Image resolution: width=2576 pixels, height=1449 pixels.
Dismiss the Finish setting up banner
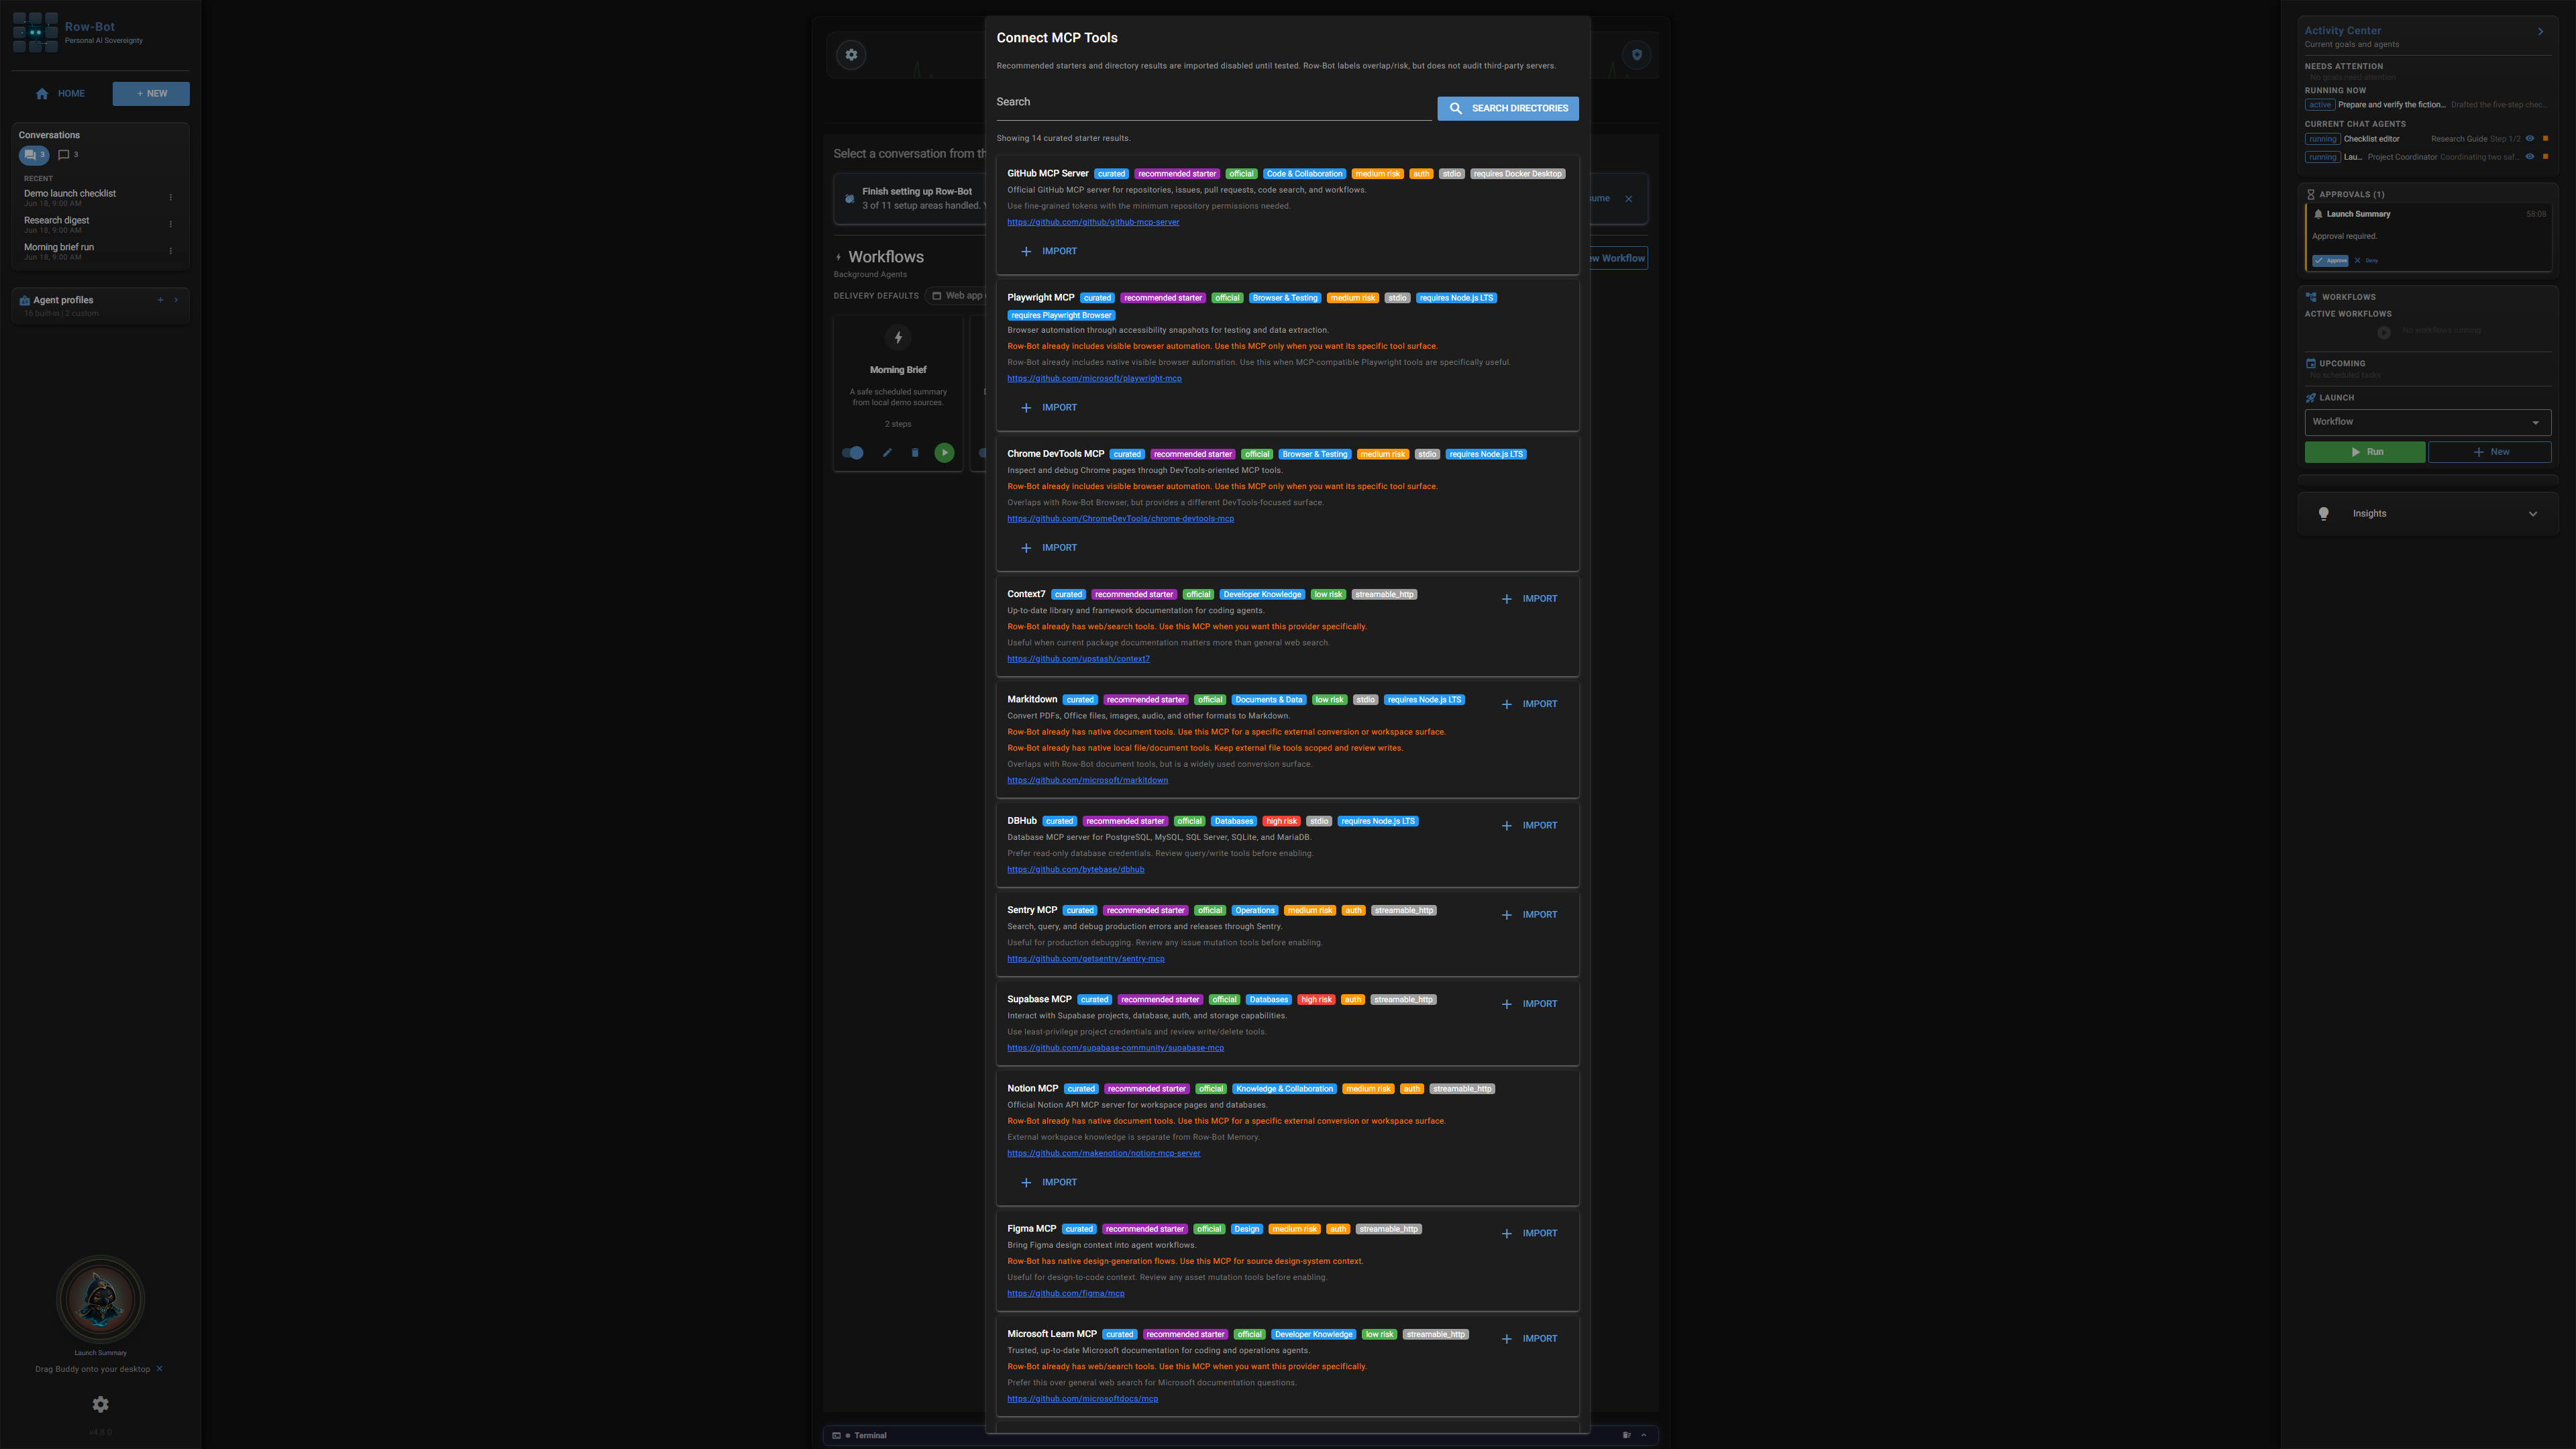tap(1628, 199)
